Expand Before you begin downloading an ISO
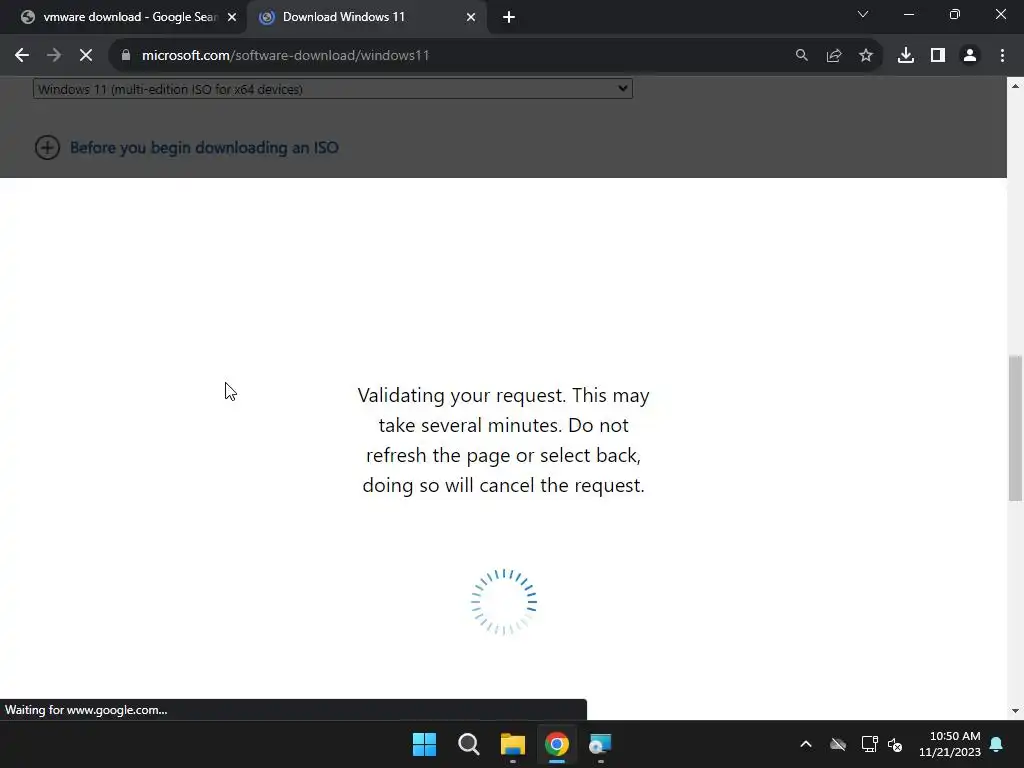This screenshot has height=768, width=1024. coord(47,148)
